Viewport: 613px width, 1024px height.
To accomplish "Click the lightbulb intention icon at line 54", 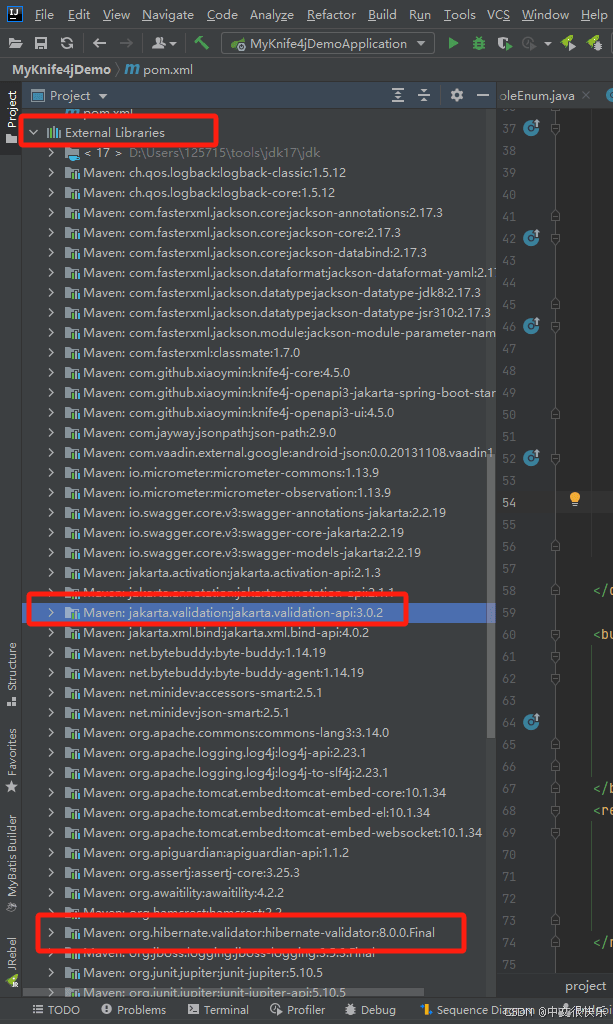I will 574,500.
